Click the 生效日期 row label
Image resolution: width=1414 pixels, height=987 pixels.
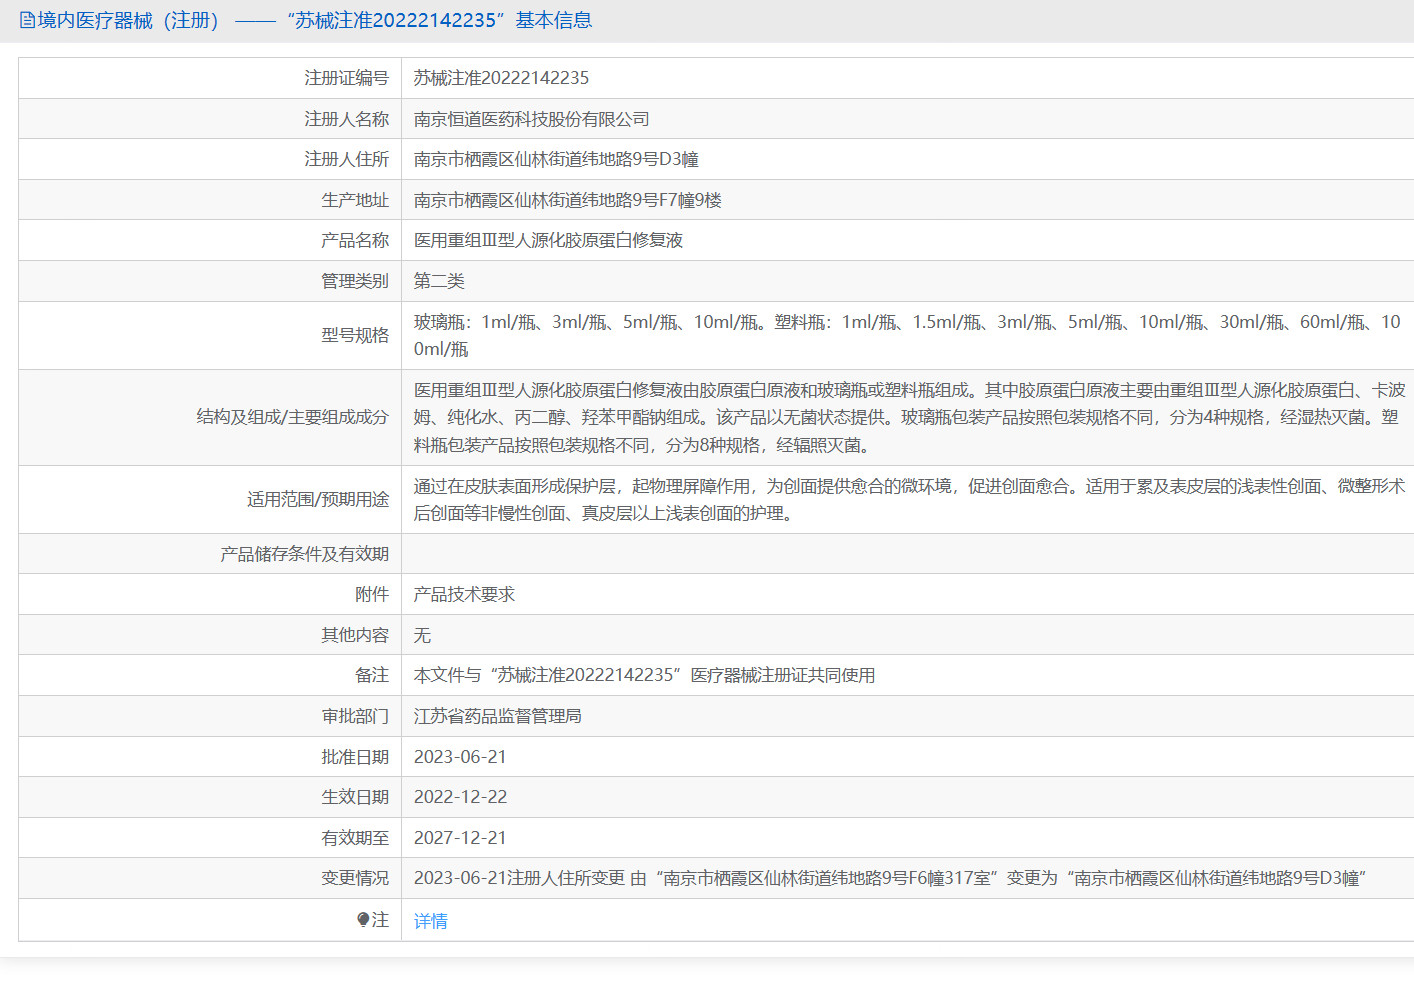pos(355,797)
